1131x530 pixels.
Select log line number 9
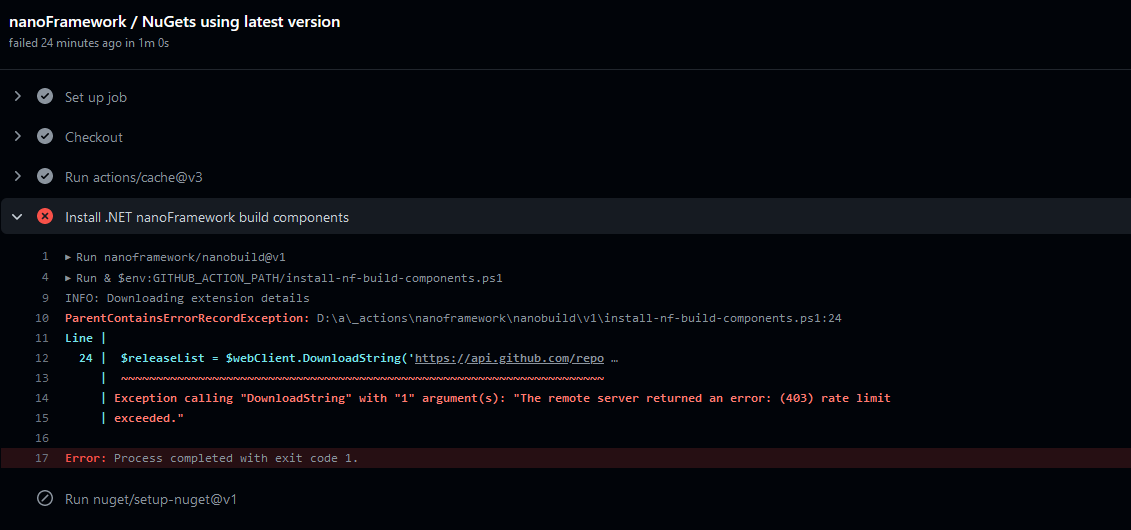click(x=45, y=298)
